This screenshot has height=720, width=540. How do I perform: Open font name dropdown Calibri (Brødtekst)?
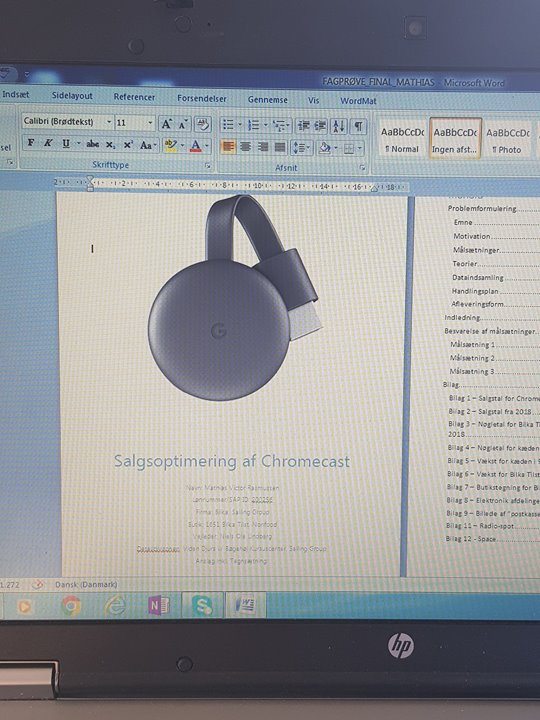tap(109, 122)
